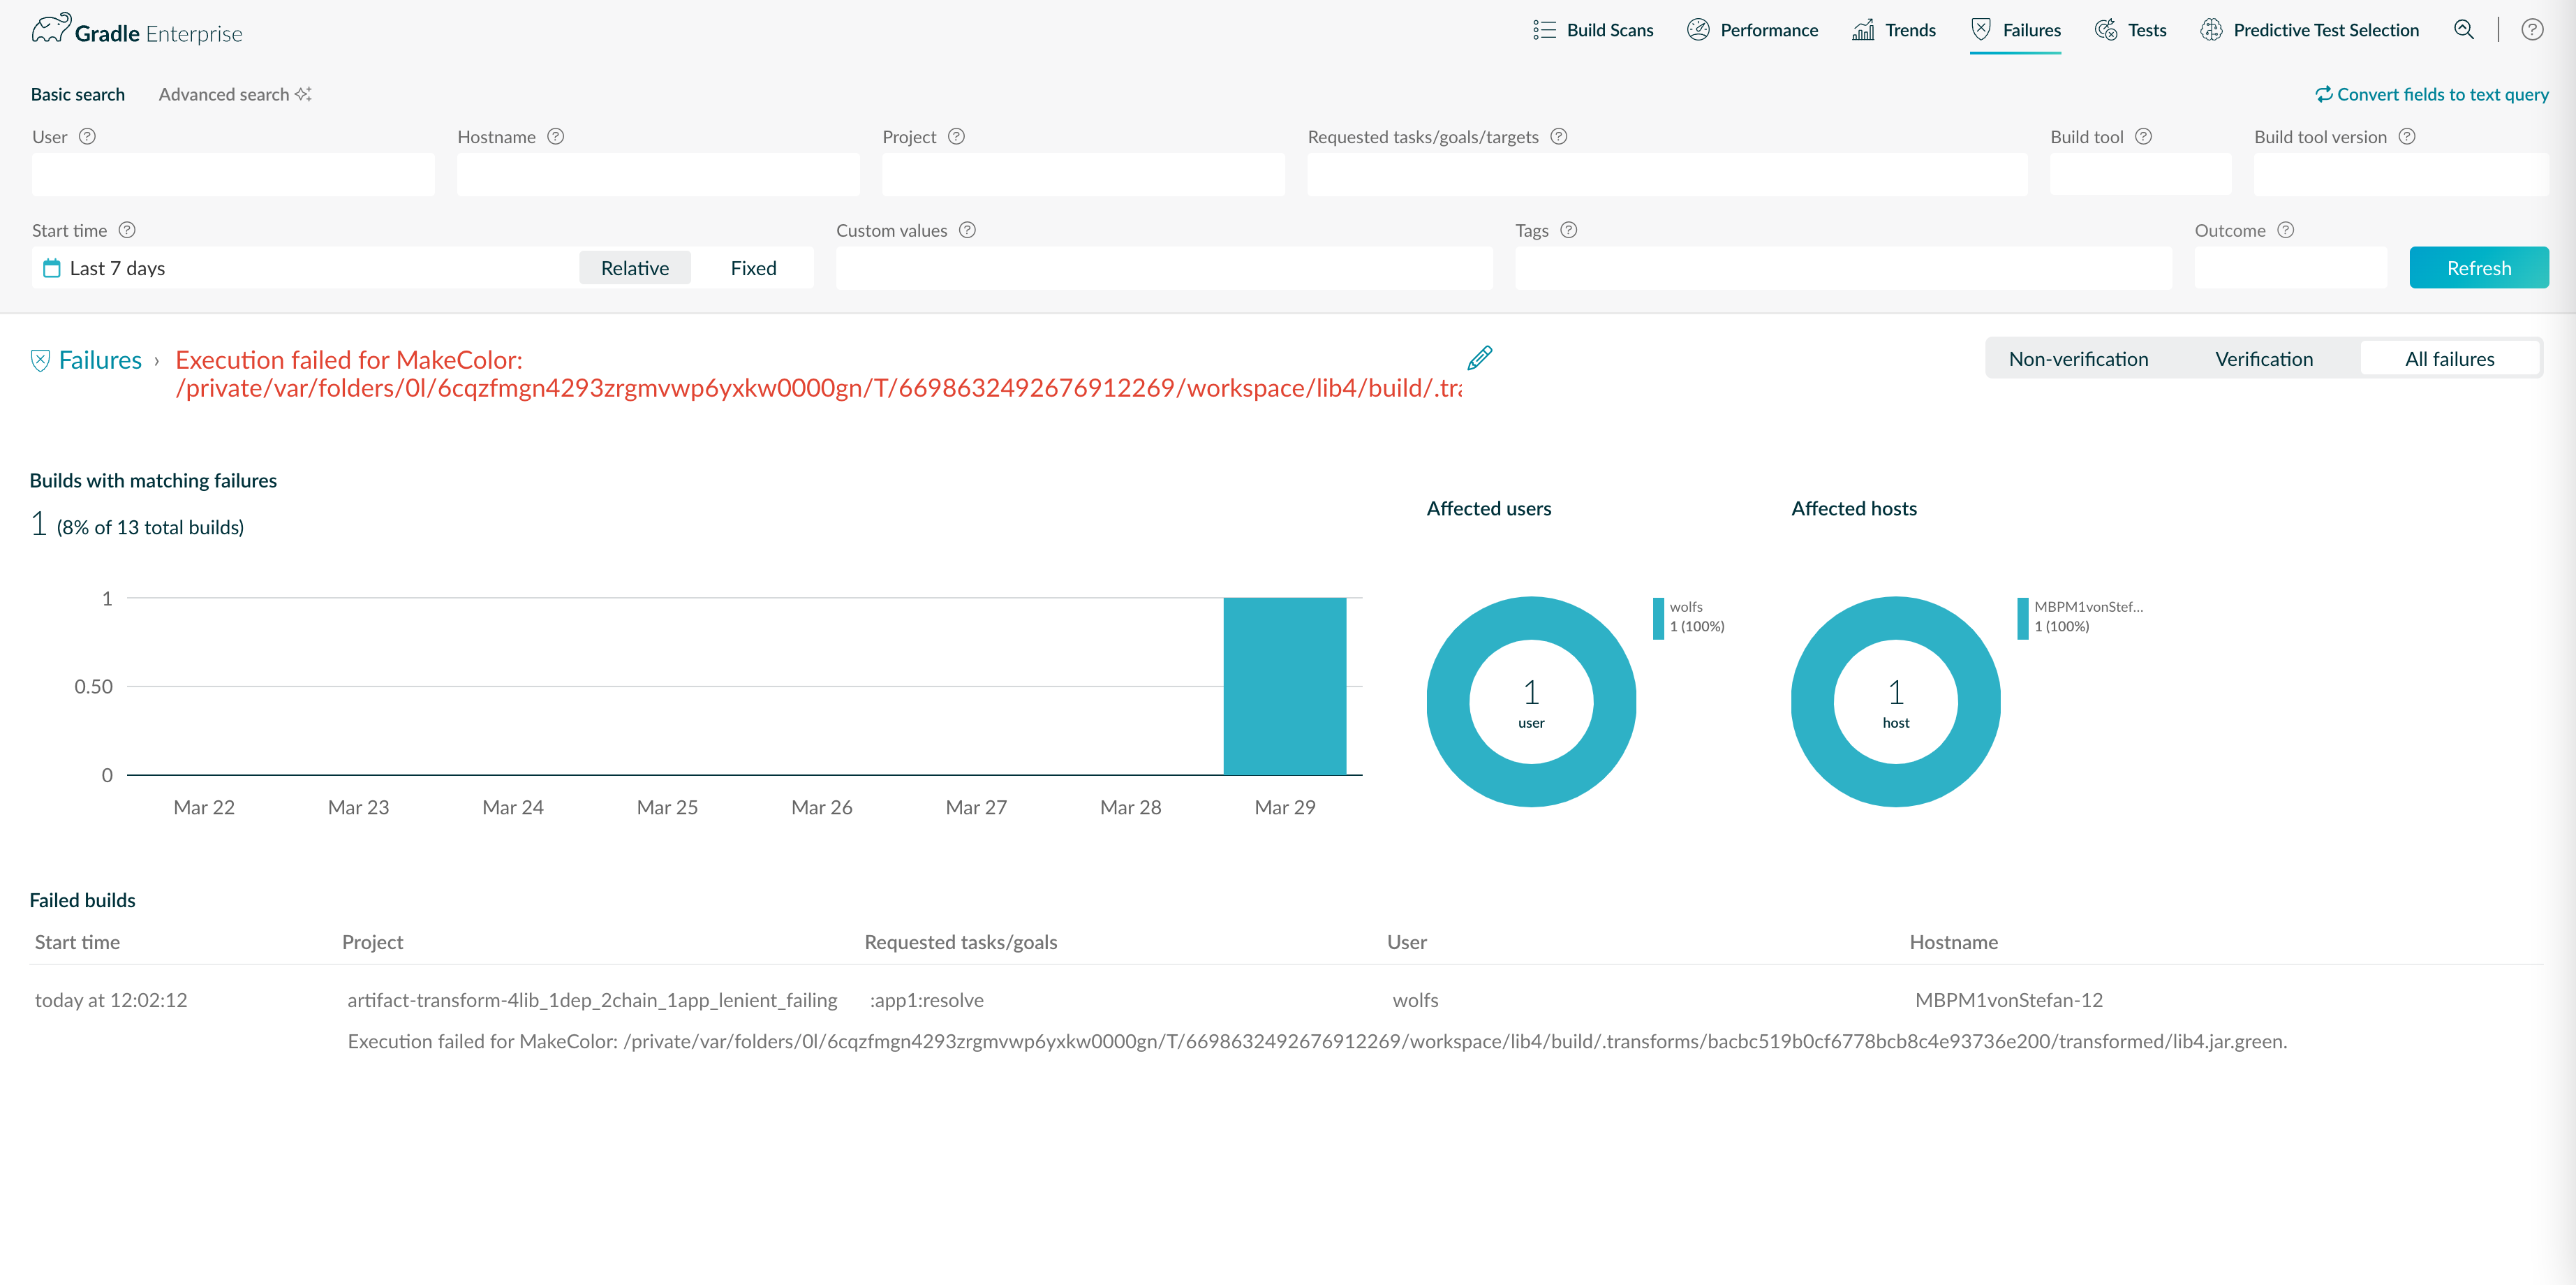
Task: Switch start time mode to Fixed
Action: [753, 268]
